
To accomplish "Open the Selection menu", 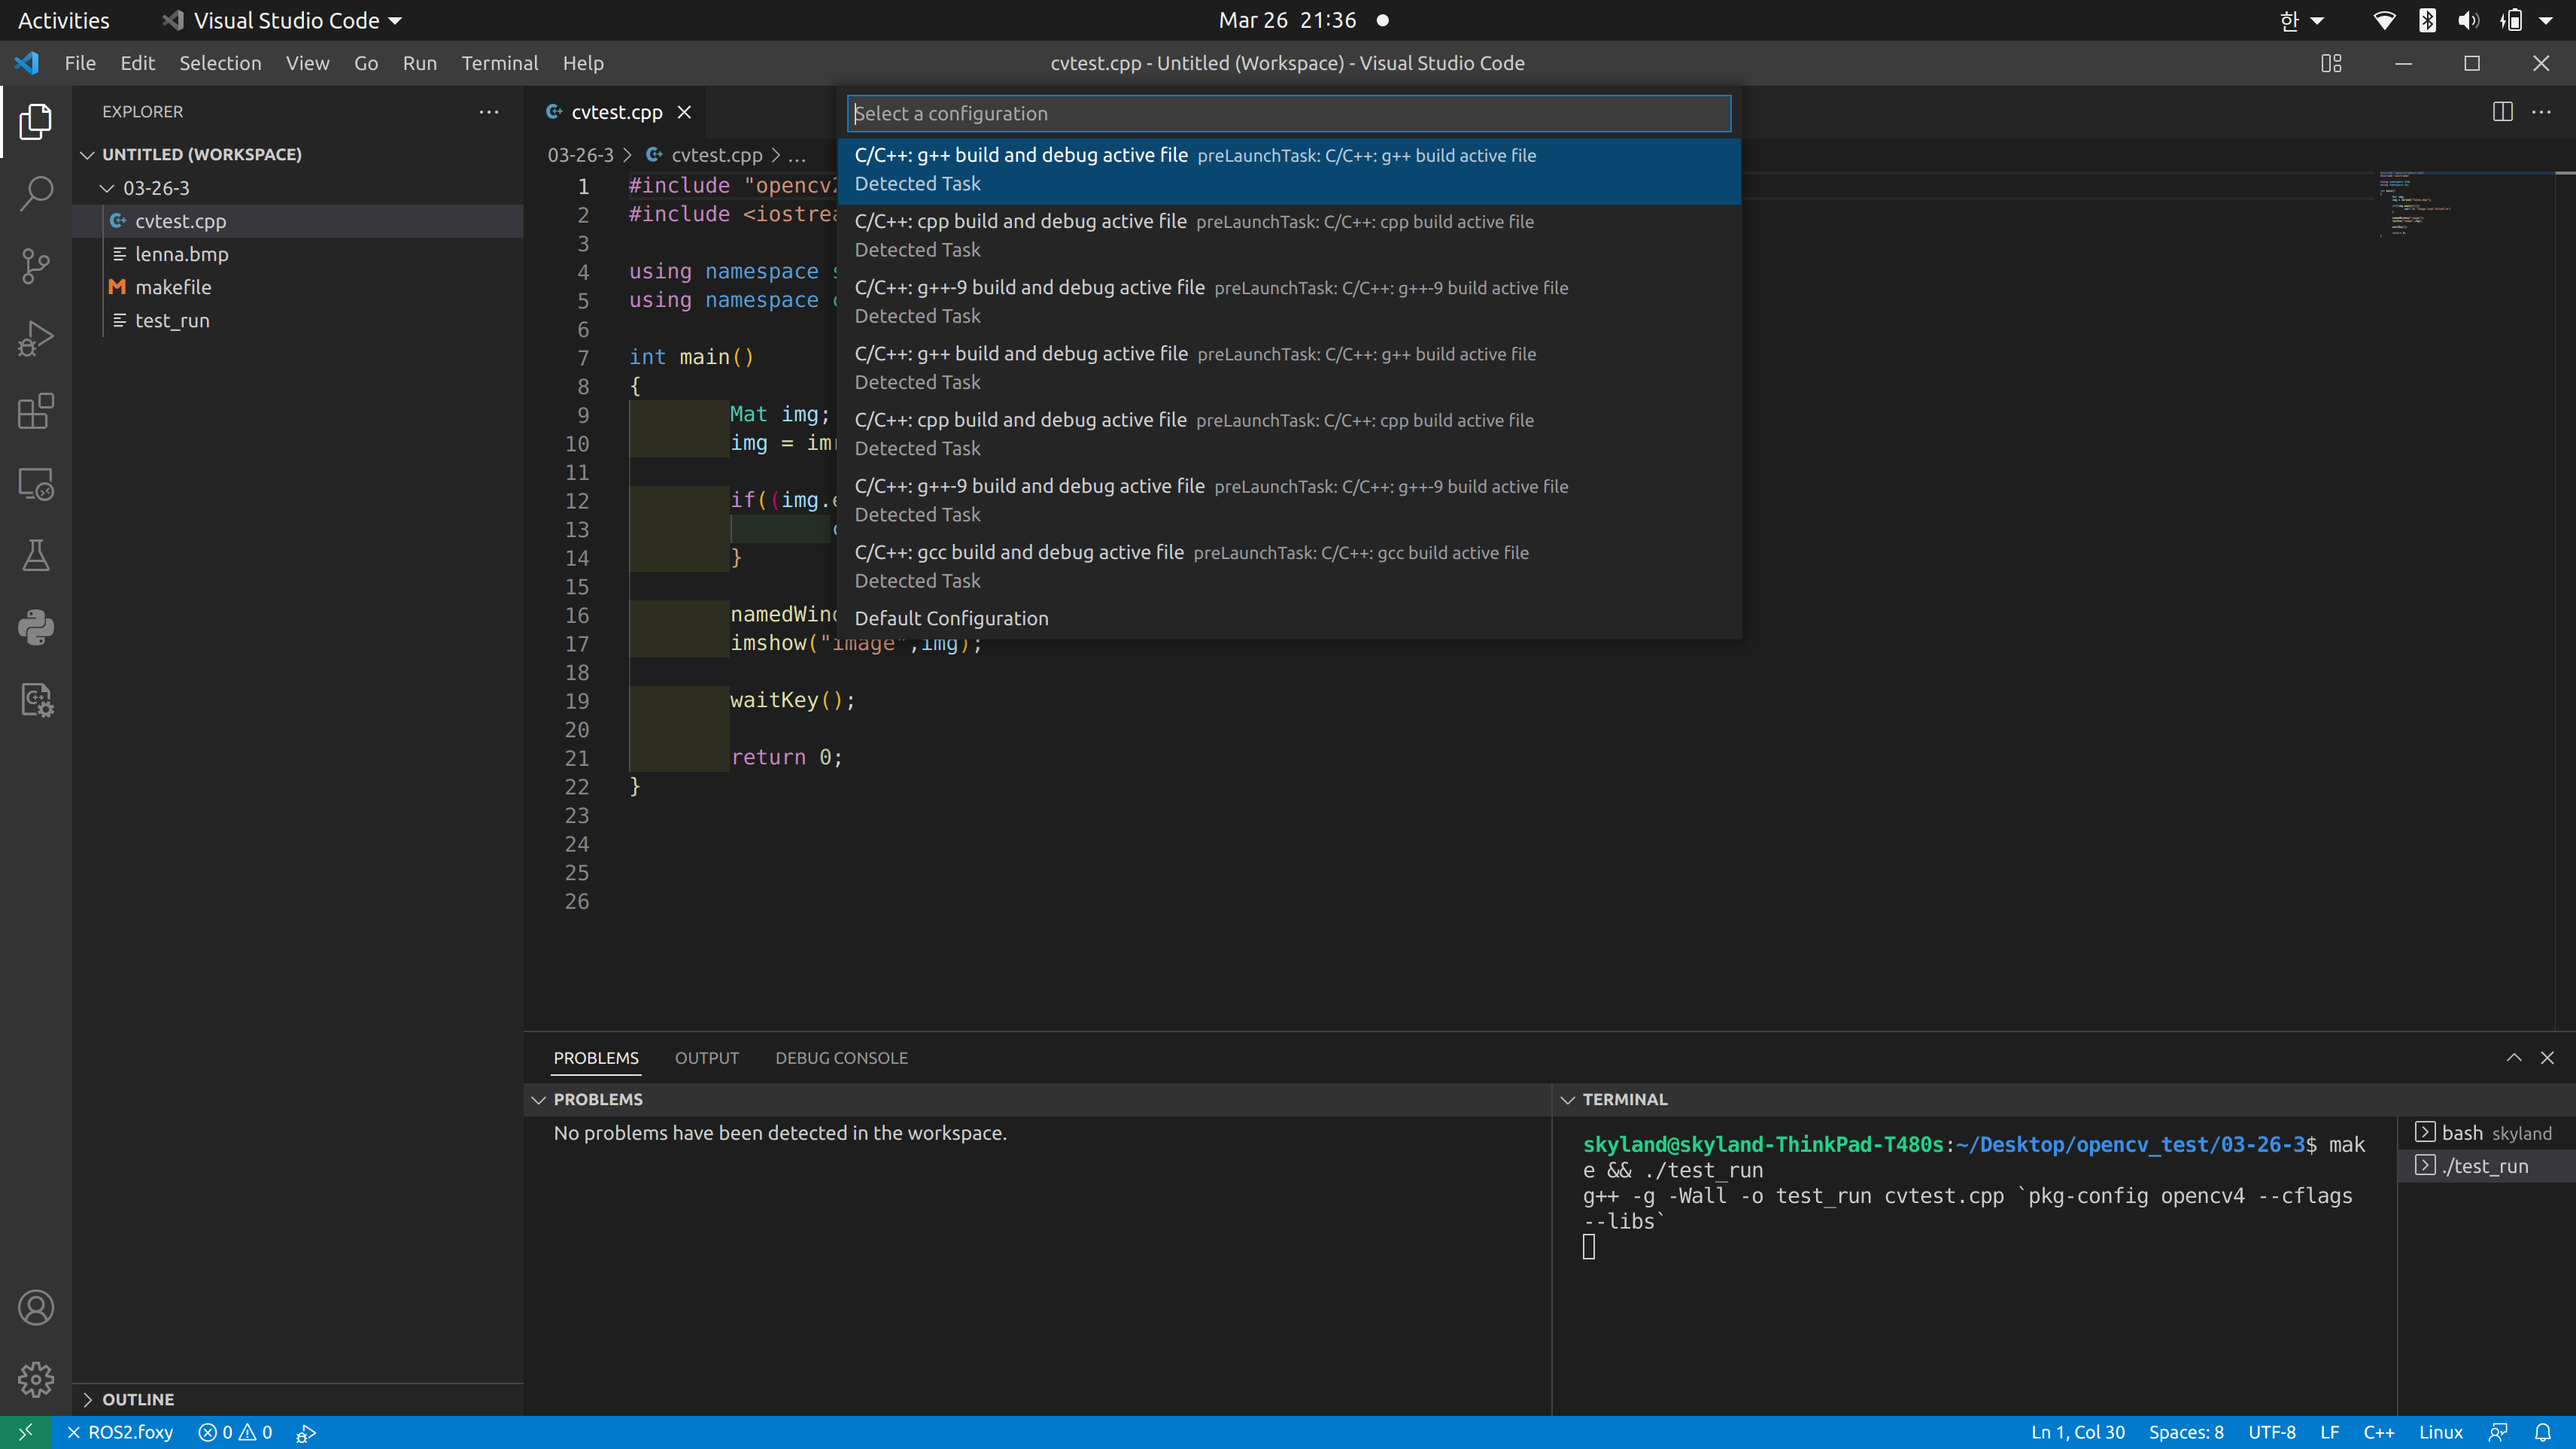I will tap(220, 63).
